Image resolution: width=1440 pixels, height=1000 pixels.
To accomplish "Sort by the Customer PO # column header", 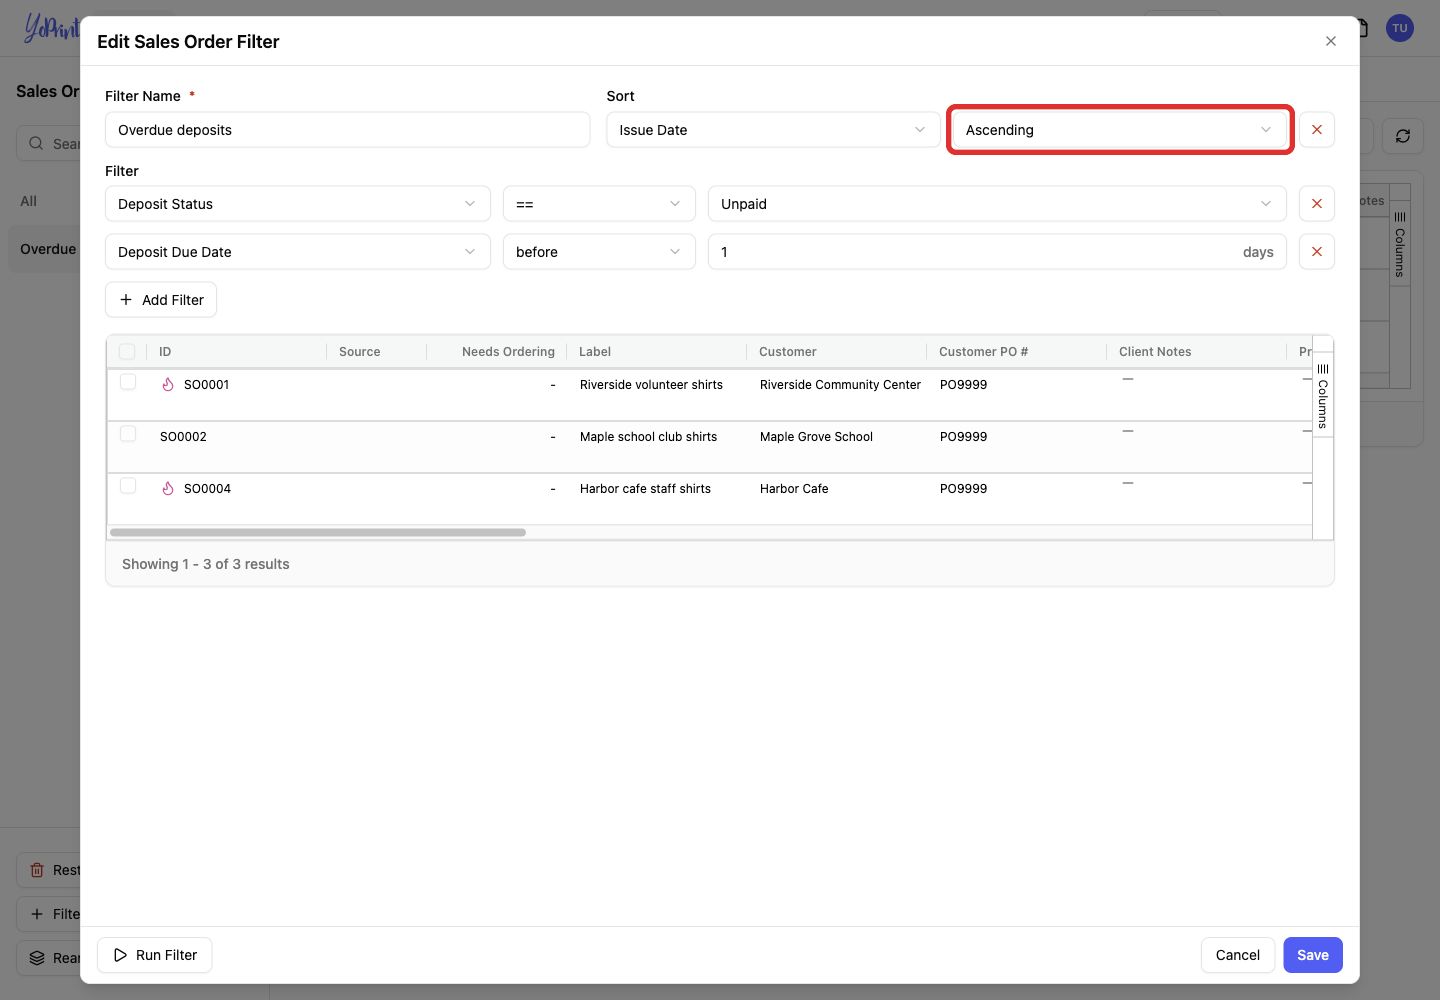I will (983, 352).
